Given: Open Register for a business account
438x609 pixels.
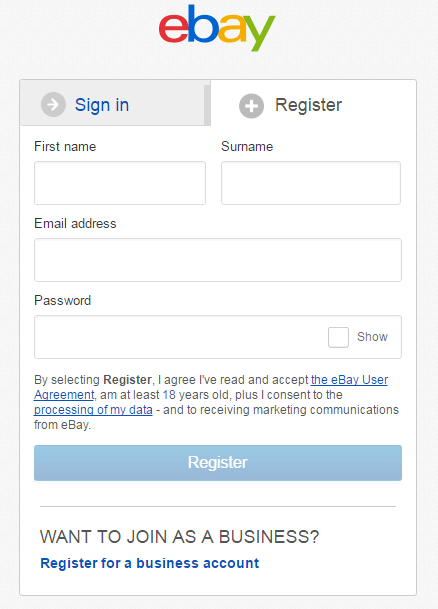Looking at the screenshot, I should click(149, 563).
